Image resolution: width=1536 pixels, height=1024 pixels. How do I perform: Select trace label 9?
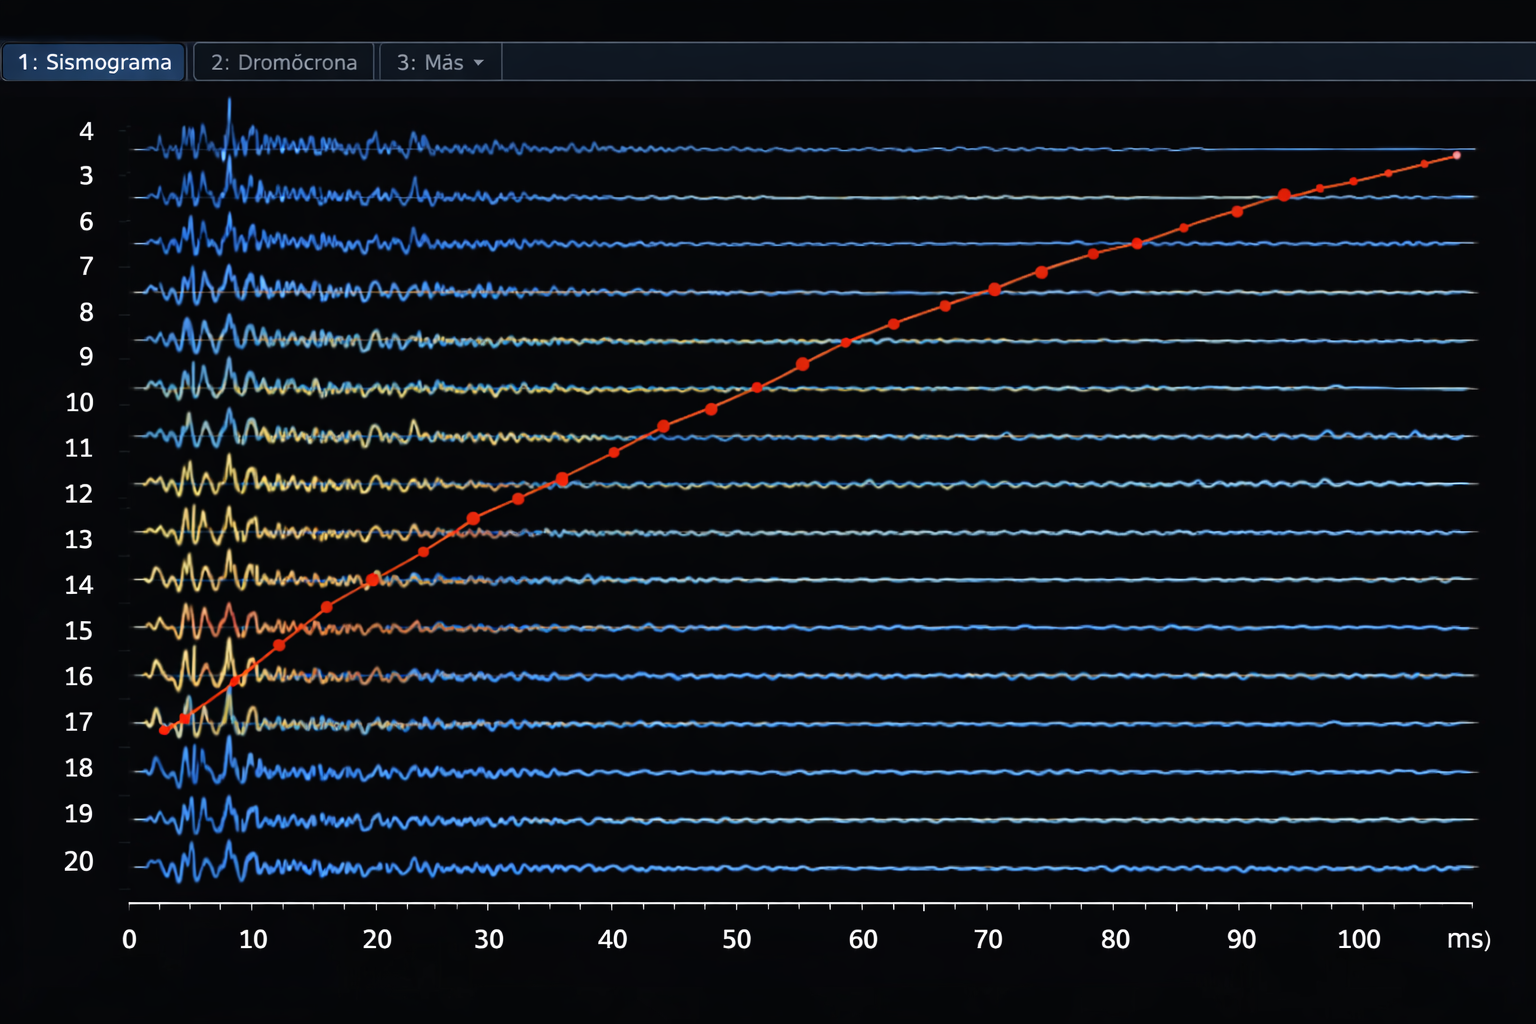pyautogui.click(x=87, y=356)
